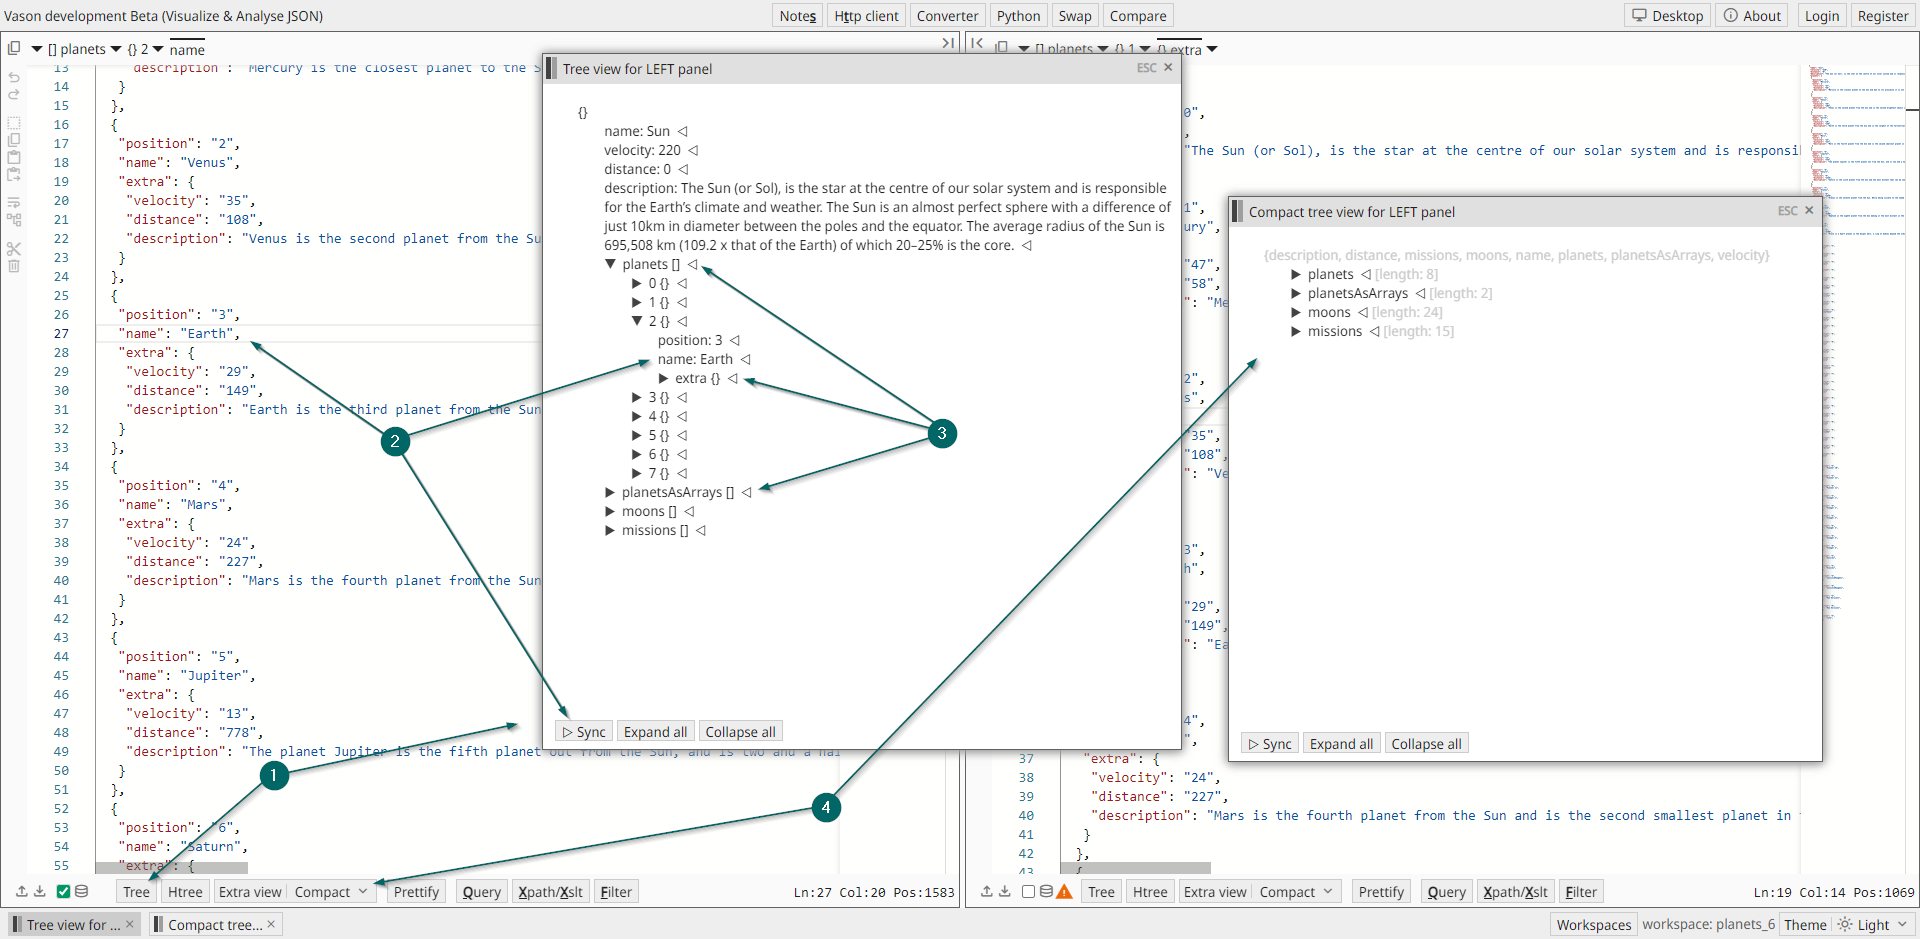Toggle the Light theme switcher
The height and width of the screenshot is (939, 1920).
[x=1874, y=925]
